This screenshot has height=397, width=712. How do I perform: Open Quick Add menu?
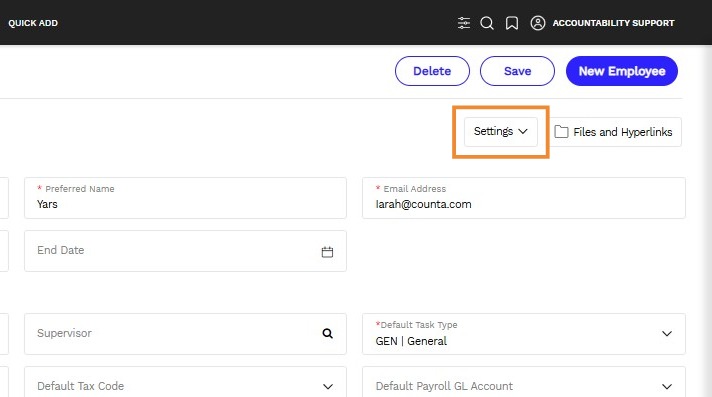pyautogui.click(x=33, y=23)
